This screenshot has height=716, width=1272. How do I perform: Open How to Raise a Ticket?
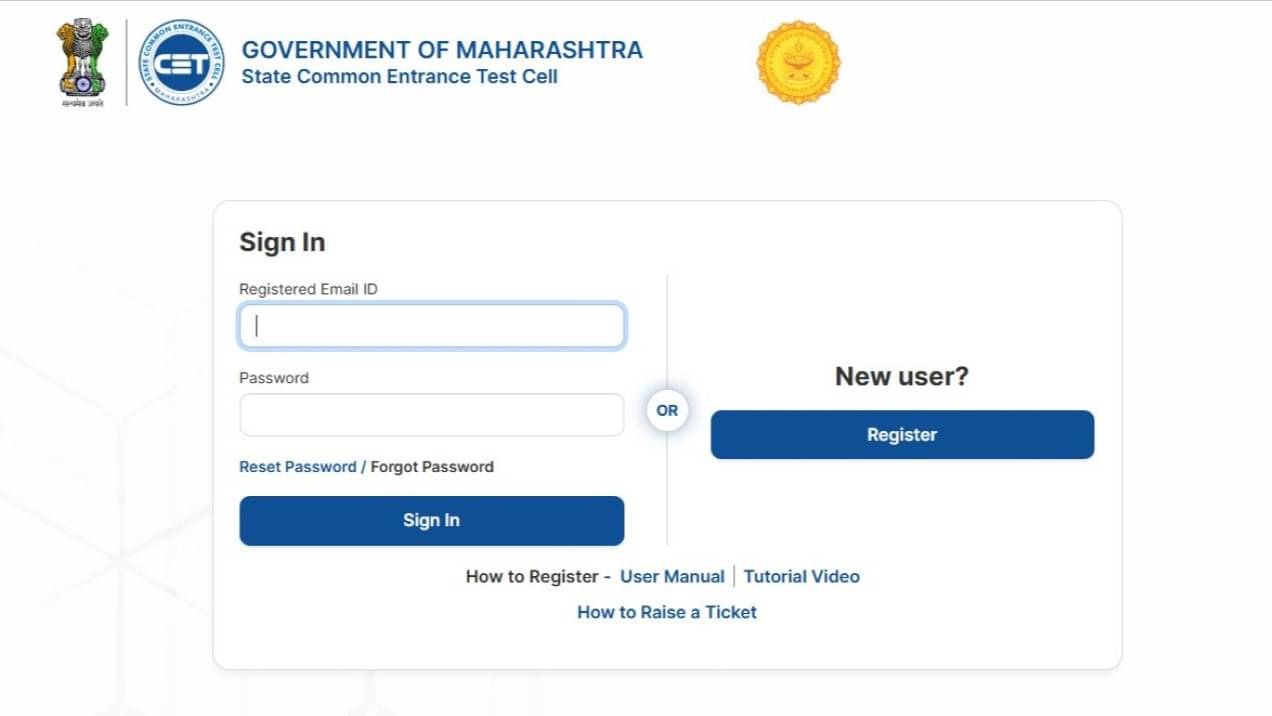667,612
